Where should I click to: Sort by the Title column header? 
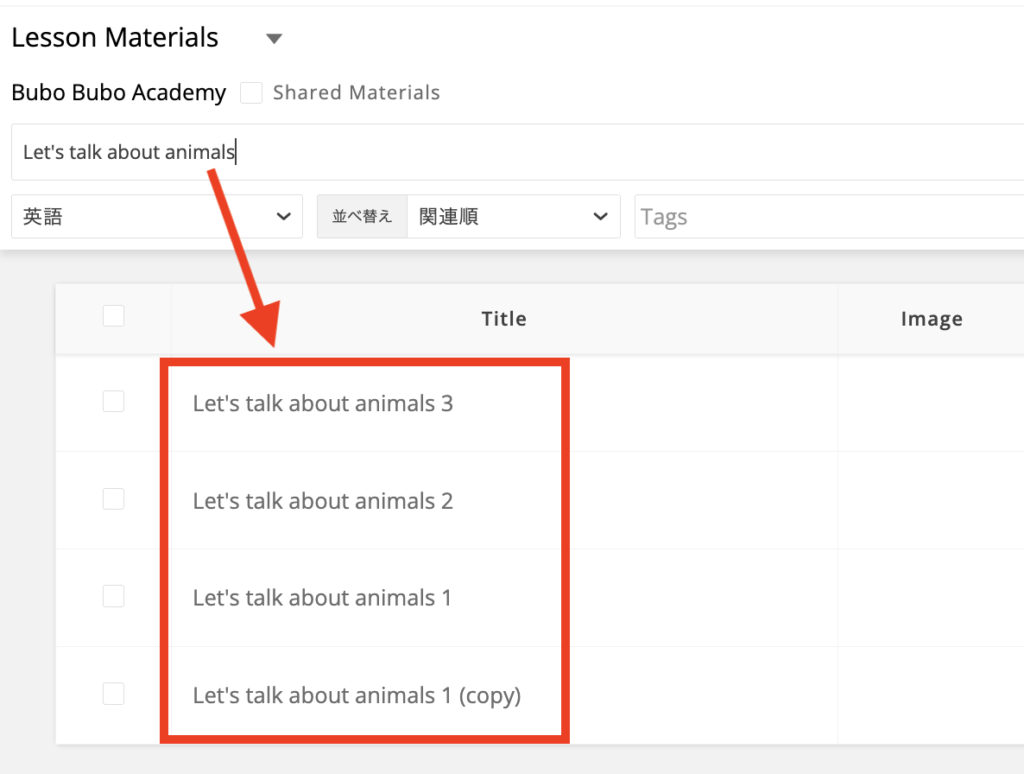coord(503,319)
